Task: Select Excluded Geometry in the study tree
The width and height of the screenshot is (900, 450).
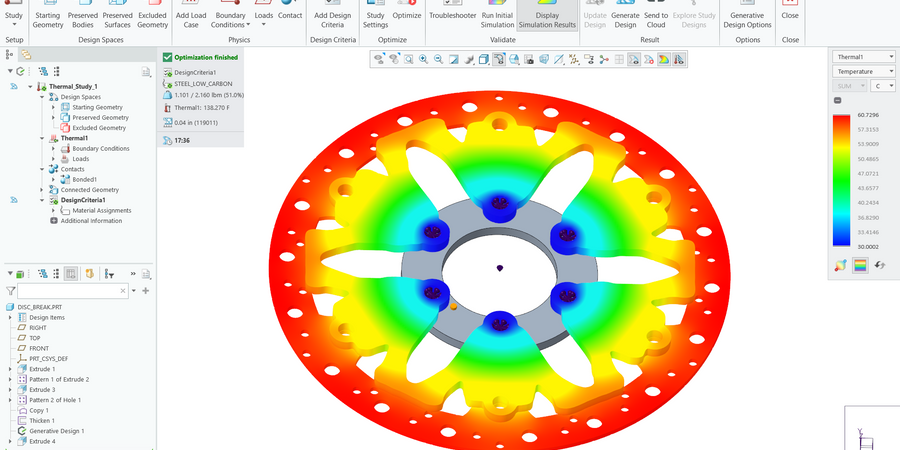Action: tap(97, 128)
